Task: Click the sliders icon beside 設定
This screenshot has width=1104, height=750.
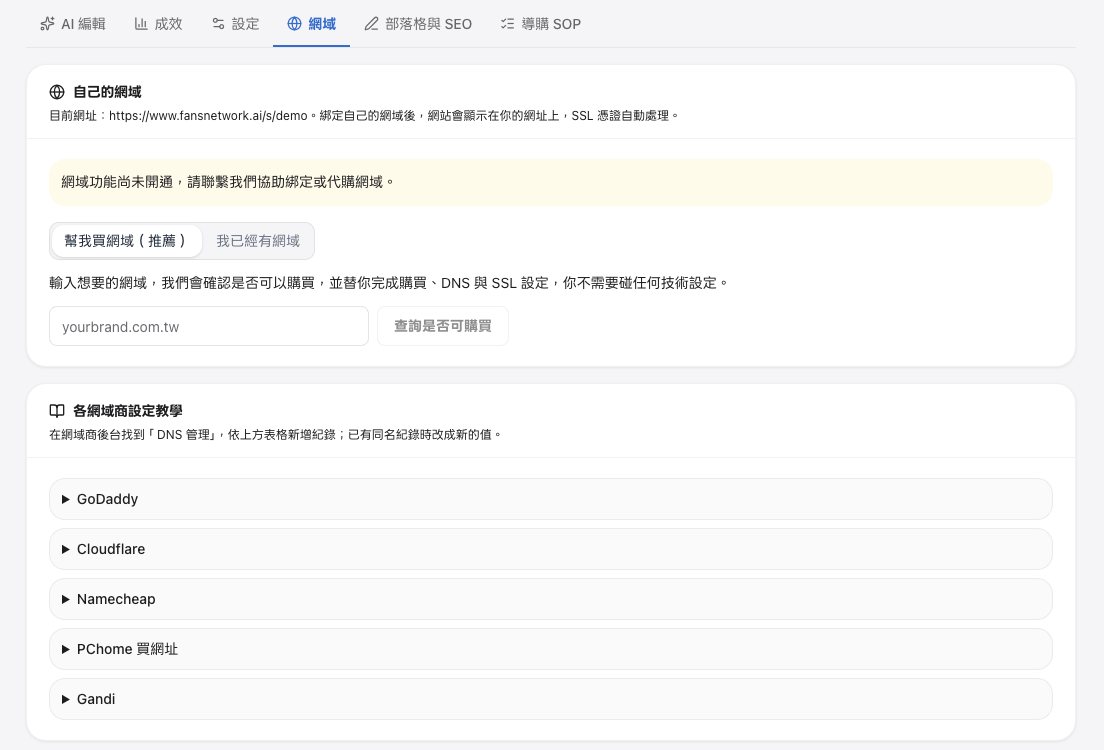Action: [x=218, y=24]
